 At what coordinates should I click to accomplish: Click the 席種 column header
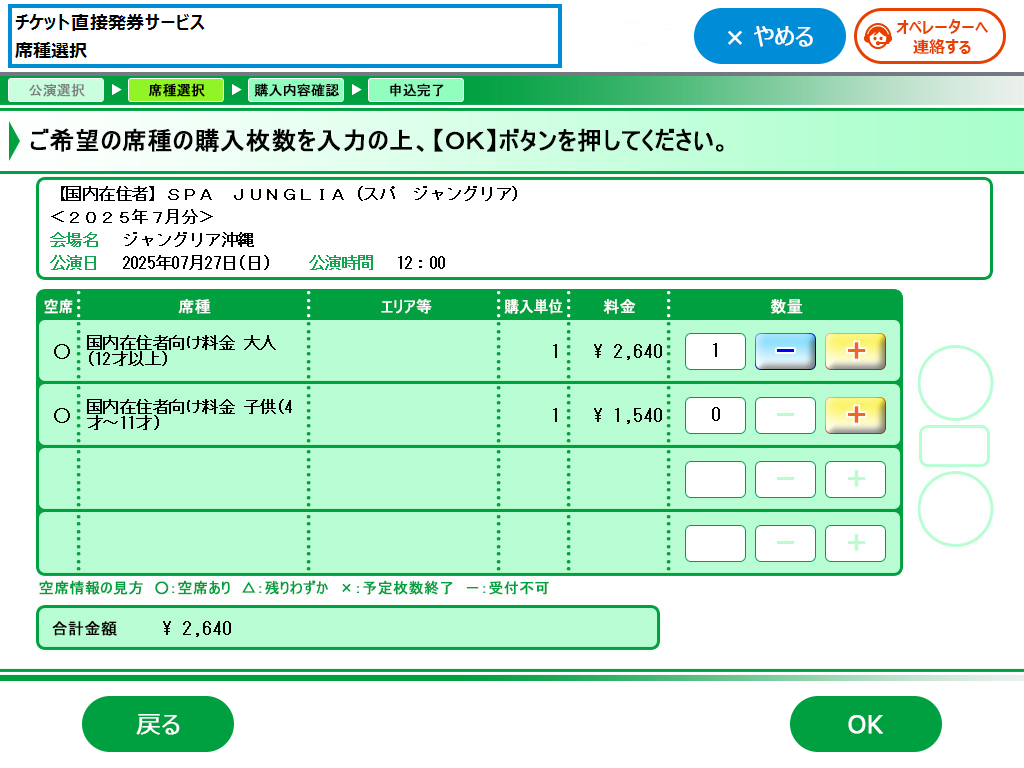pos(194,306)
